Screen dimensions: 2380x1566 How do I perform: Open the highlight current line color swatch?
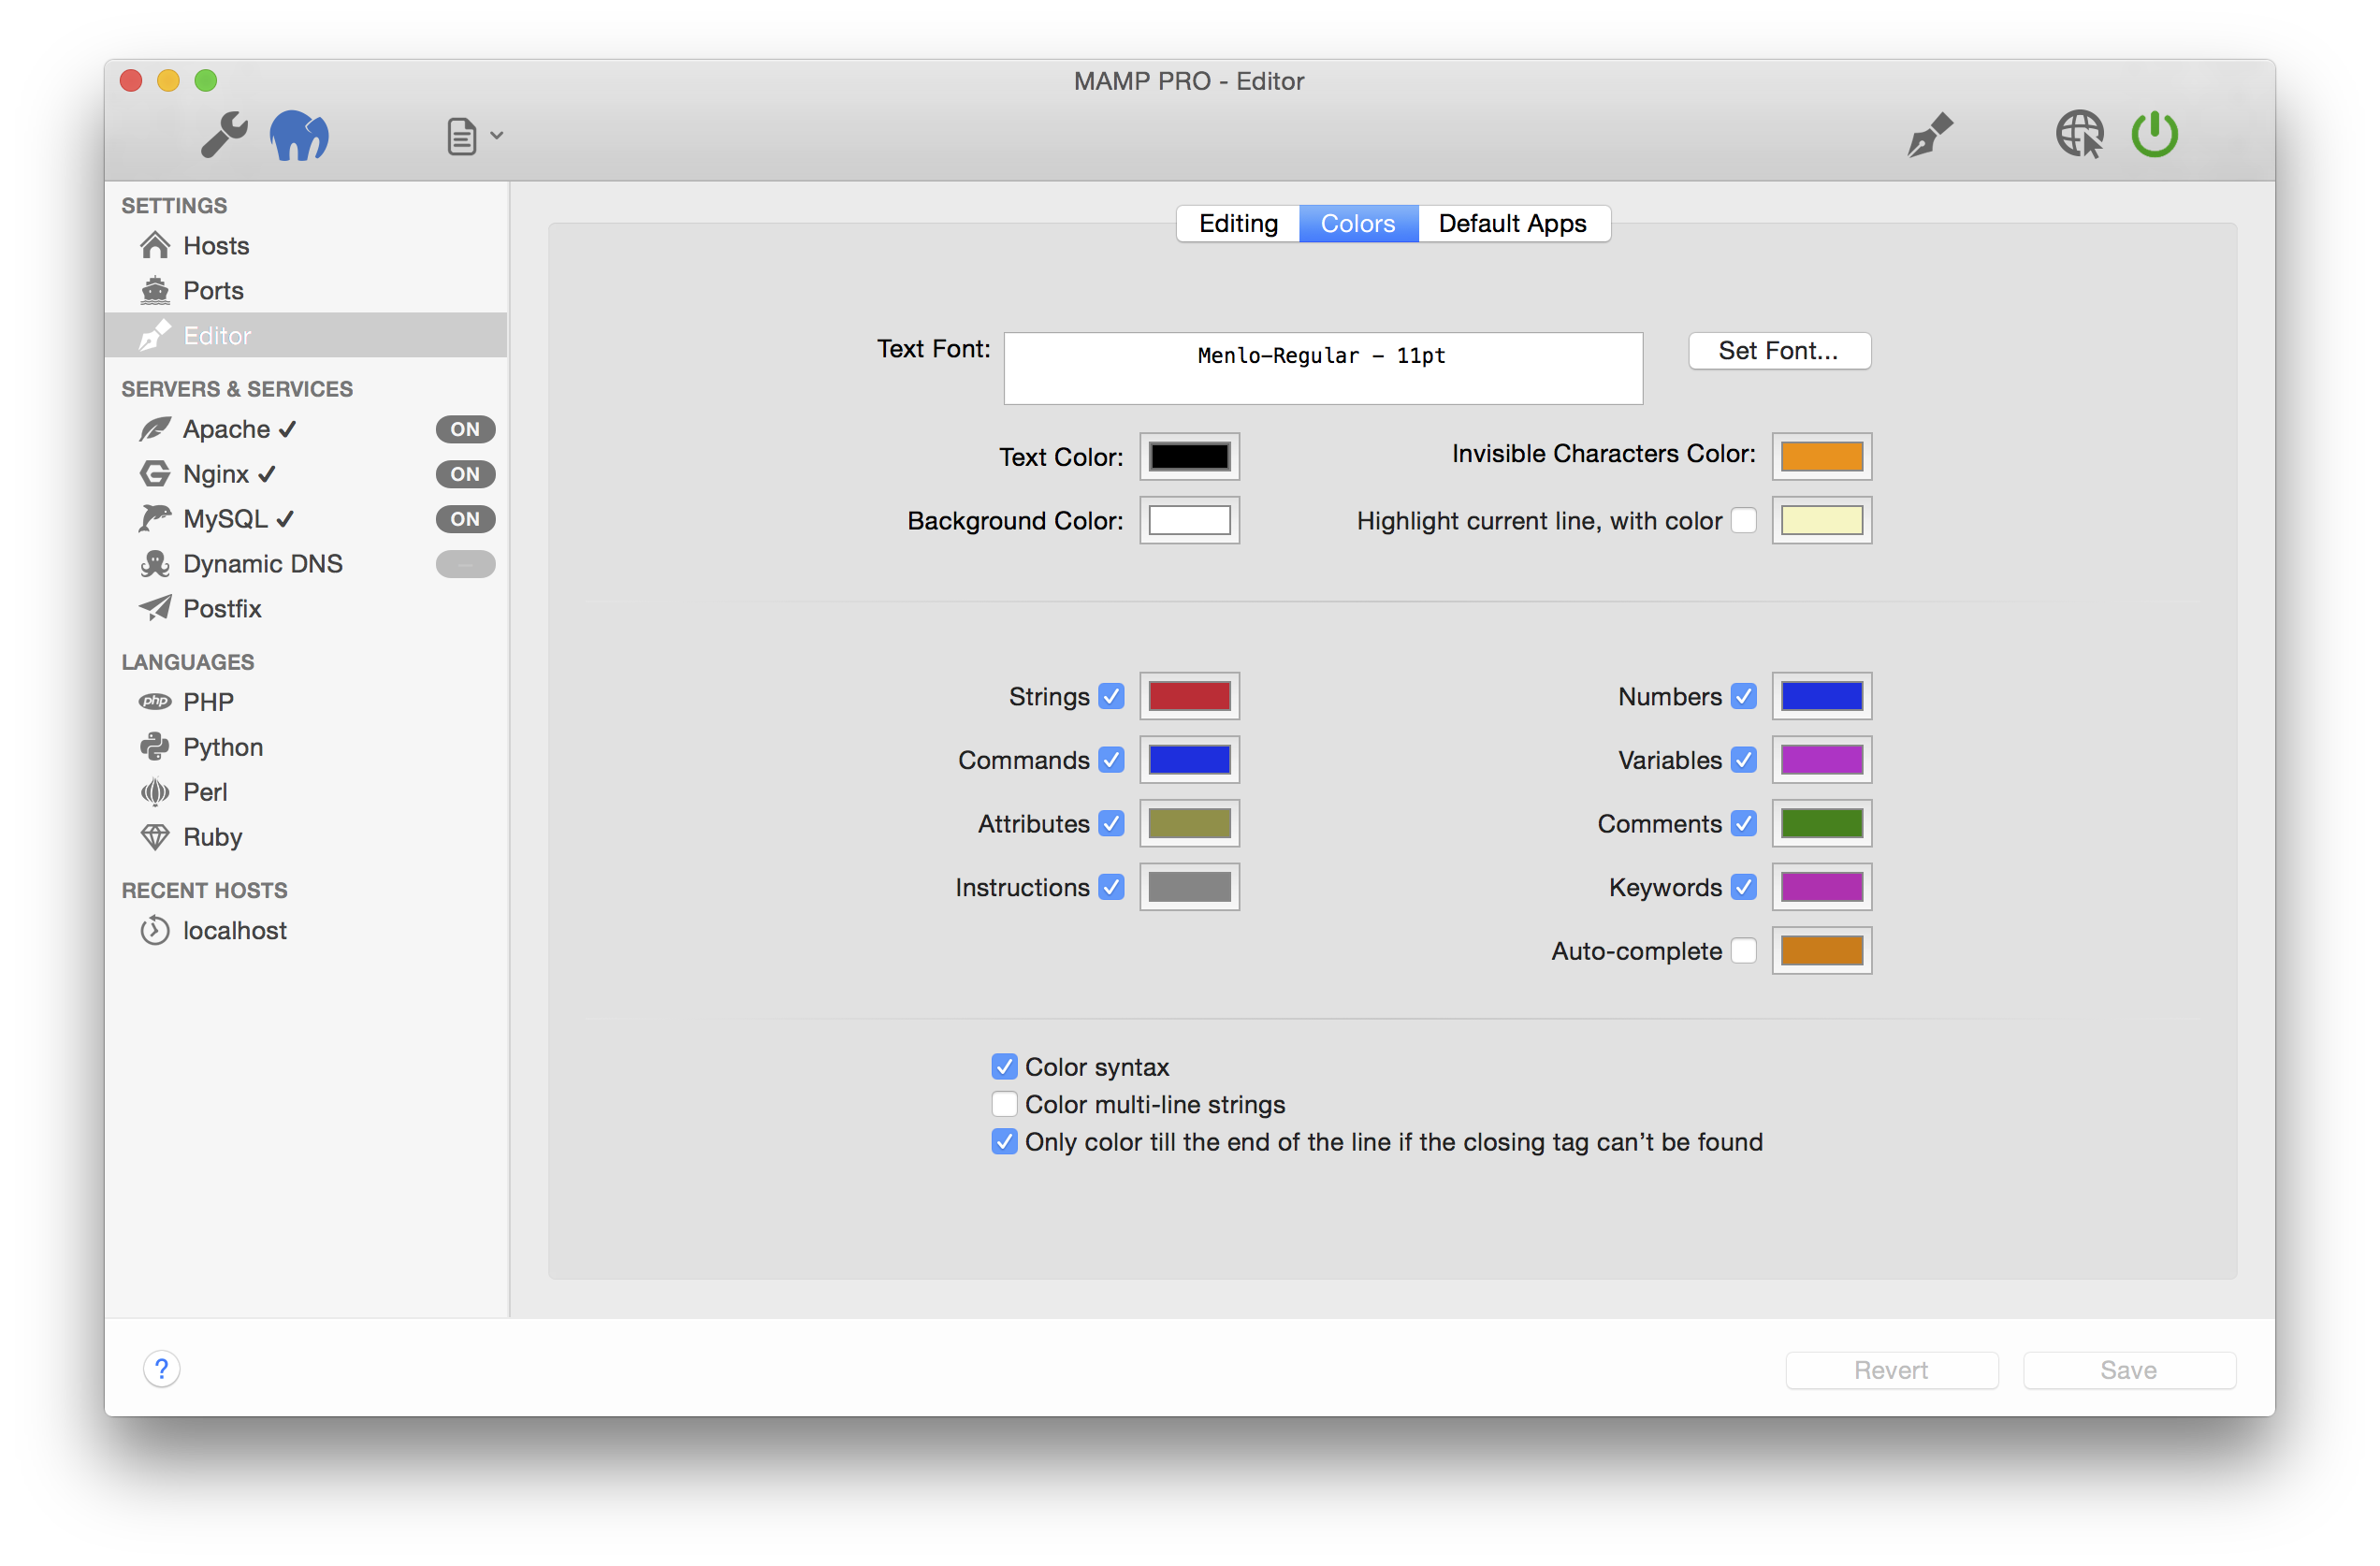click(x=1822, y=520)
